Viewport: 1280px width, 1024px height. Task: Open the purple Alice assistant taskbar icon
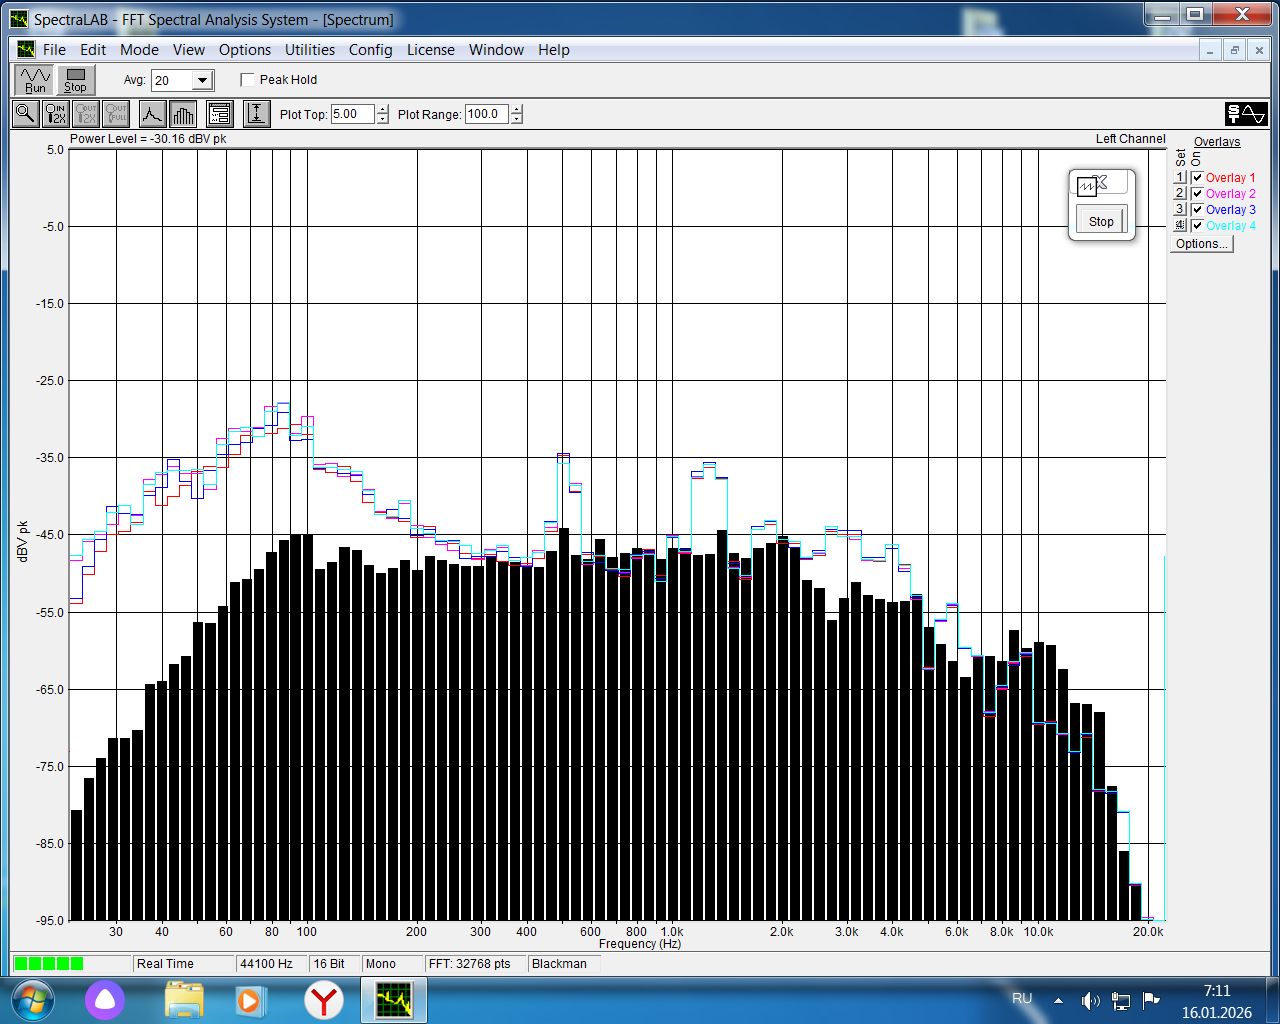[x=105, y=1000]
